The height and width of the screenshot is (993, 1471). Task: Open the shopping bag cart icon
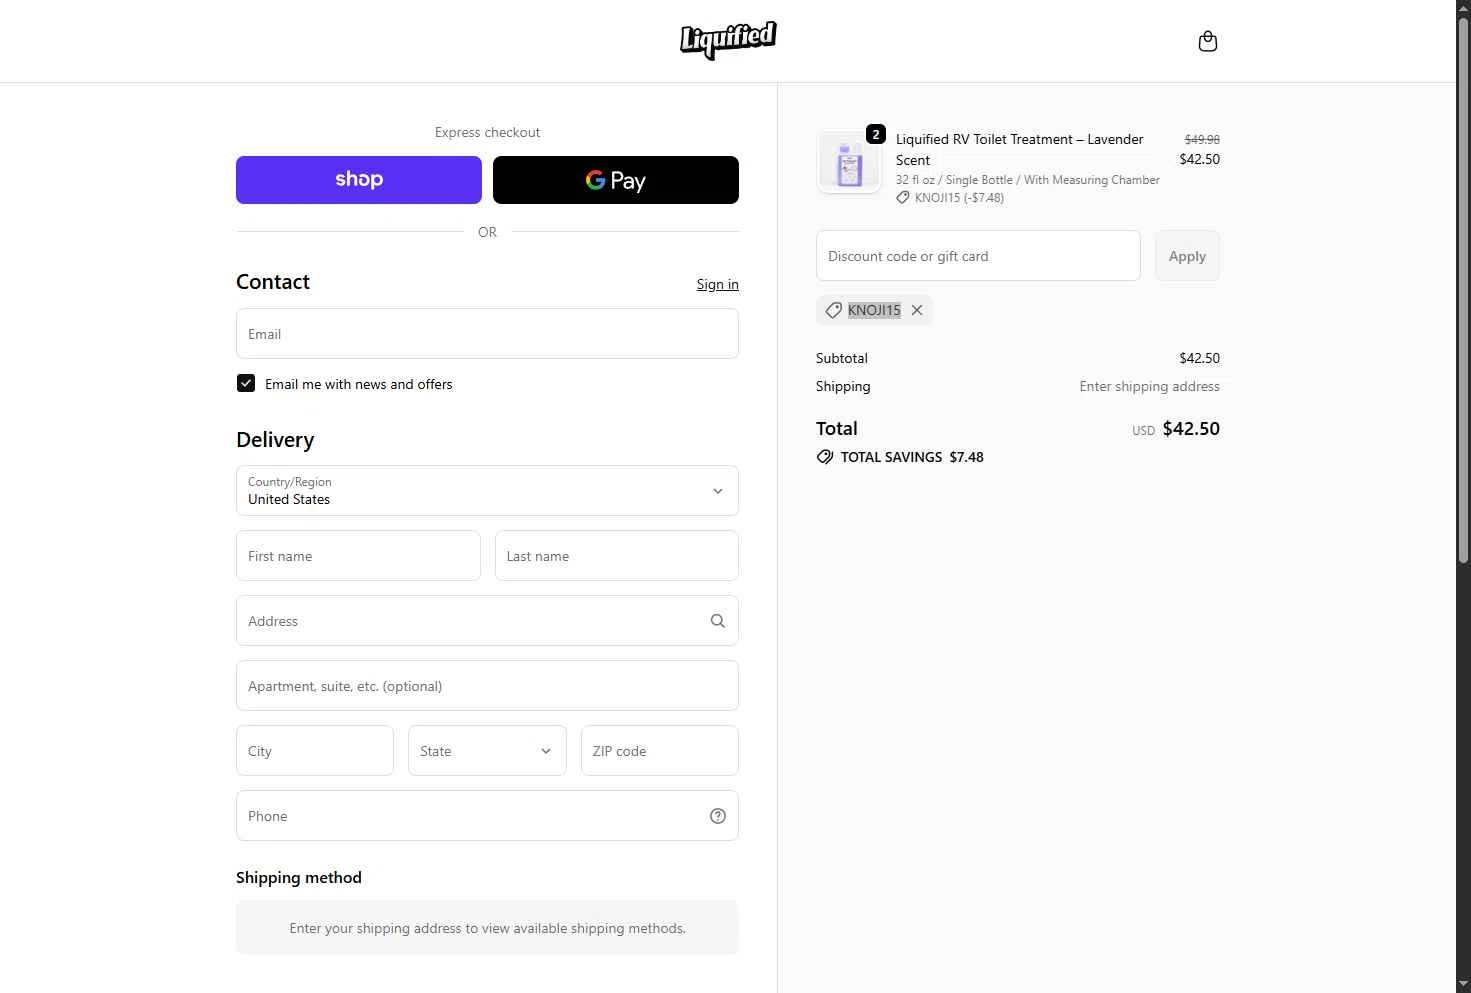coord(1207,41)
